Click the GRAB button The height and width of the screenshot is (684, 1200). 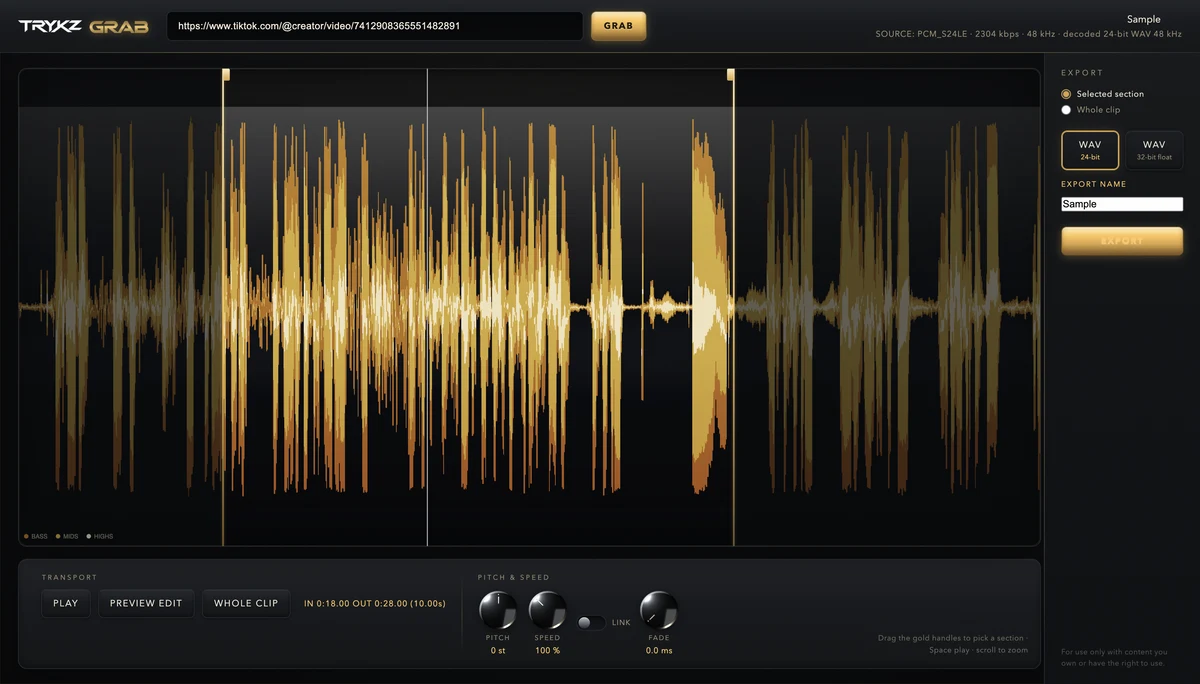618,26
